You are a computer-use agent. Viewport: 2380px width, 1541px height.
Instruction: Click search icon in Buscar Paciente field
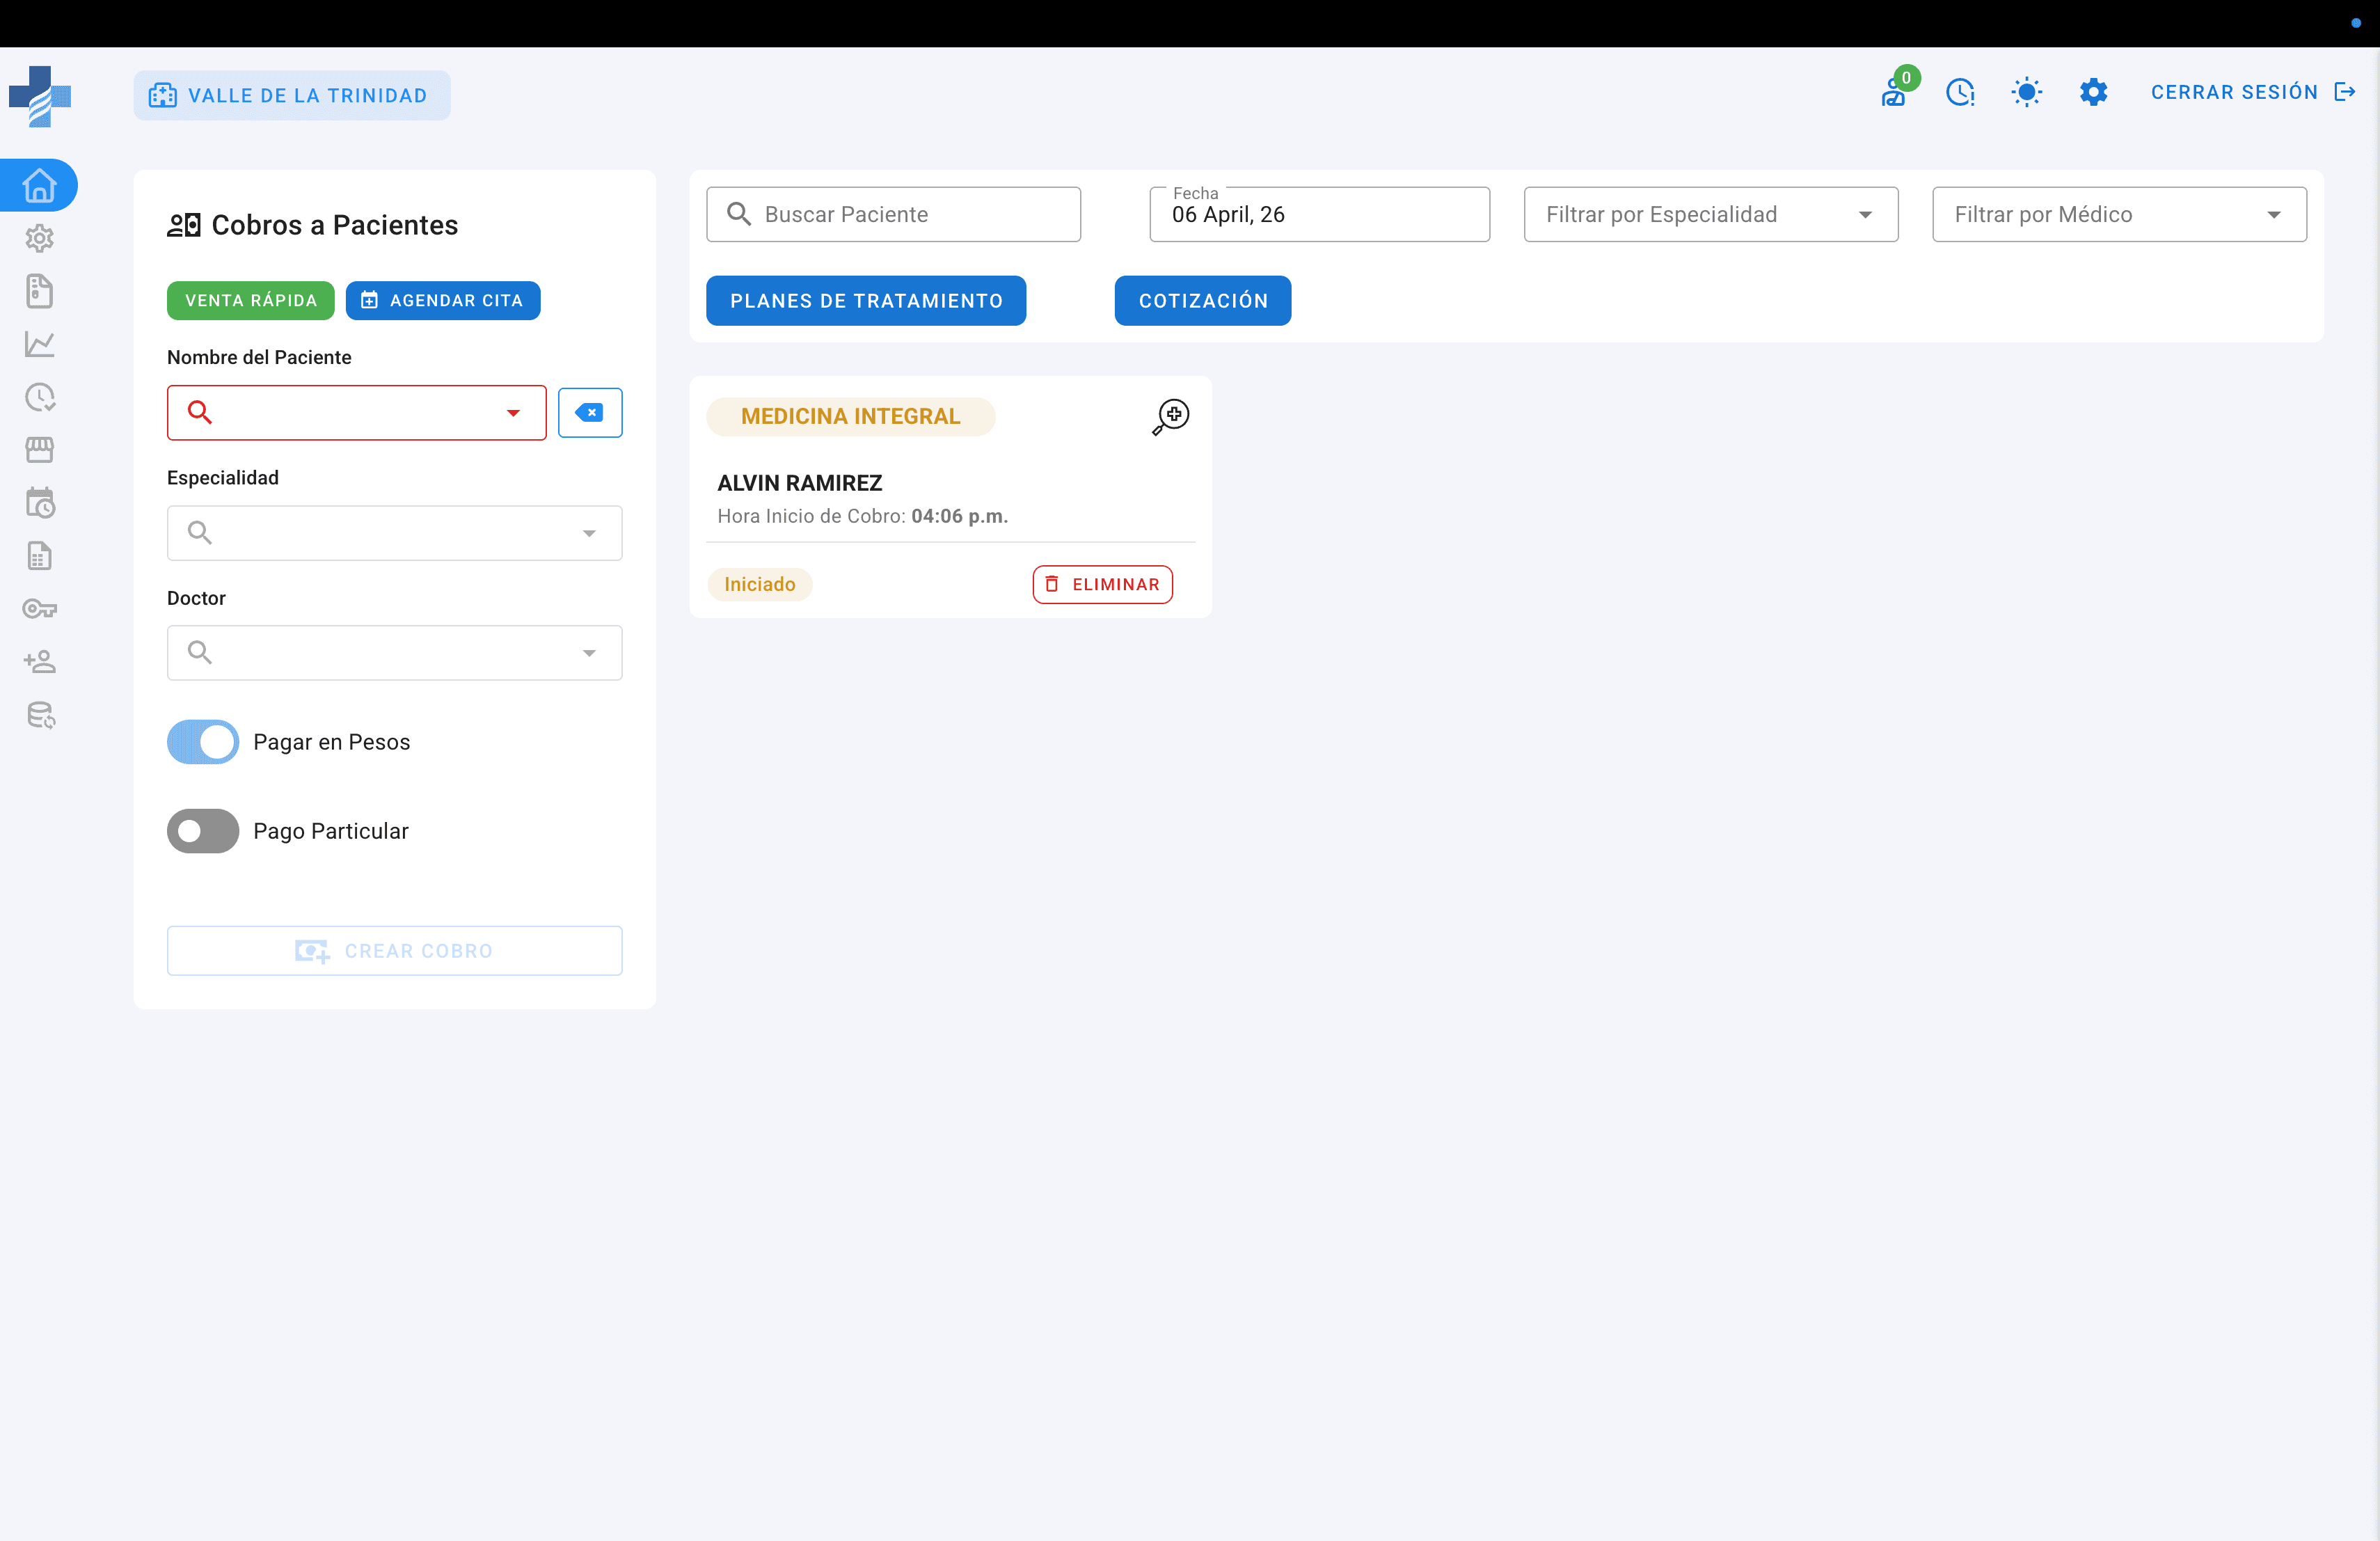[739, 214]
